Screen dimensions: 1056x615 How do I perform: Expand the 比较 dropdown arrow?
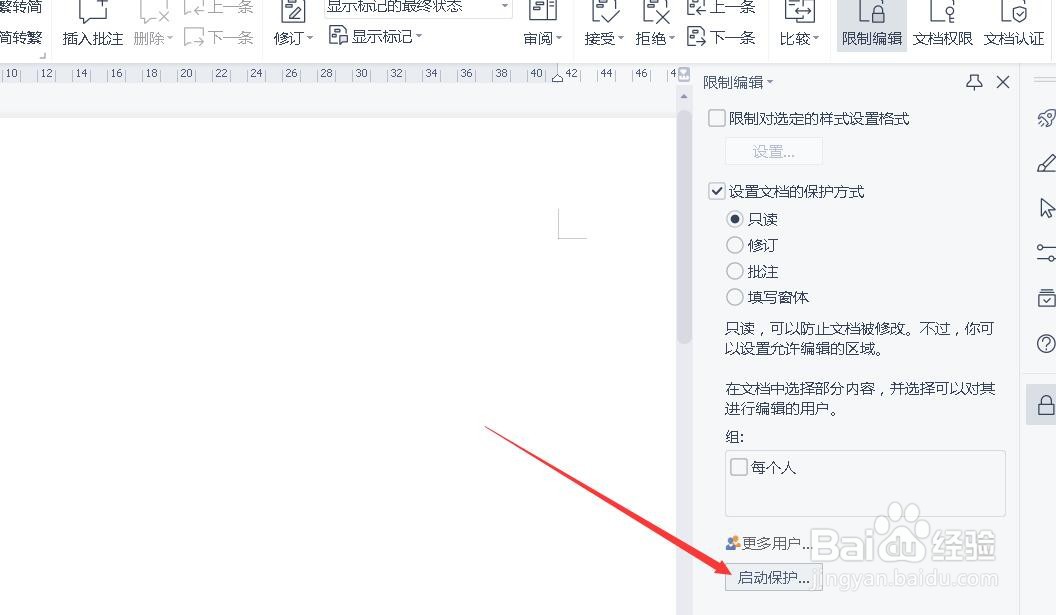pyautogui.click(x=816, y=38)
